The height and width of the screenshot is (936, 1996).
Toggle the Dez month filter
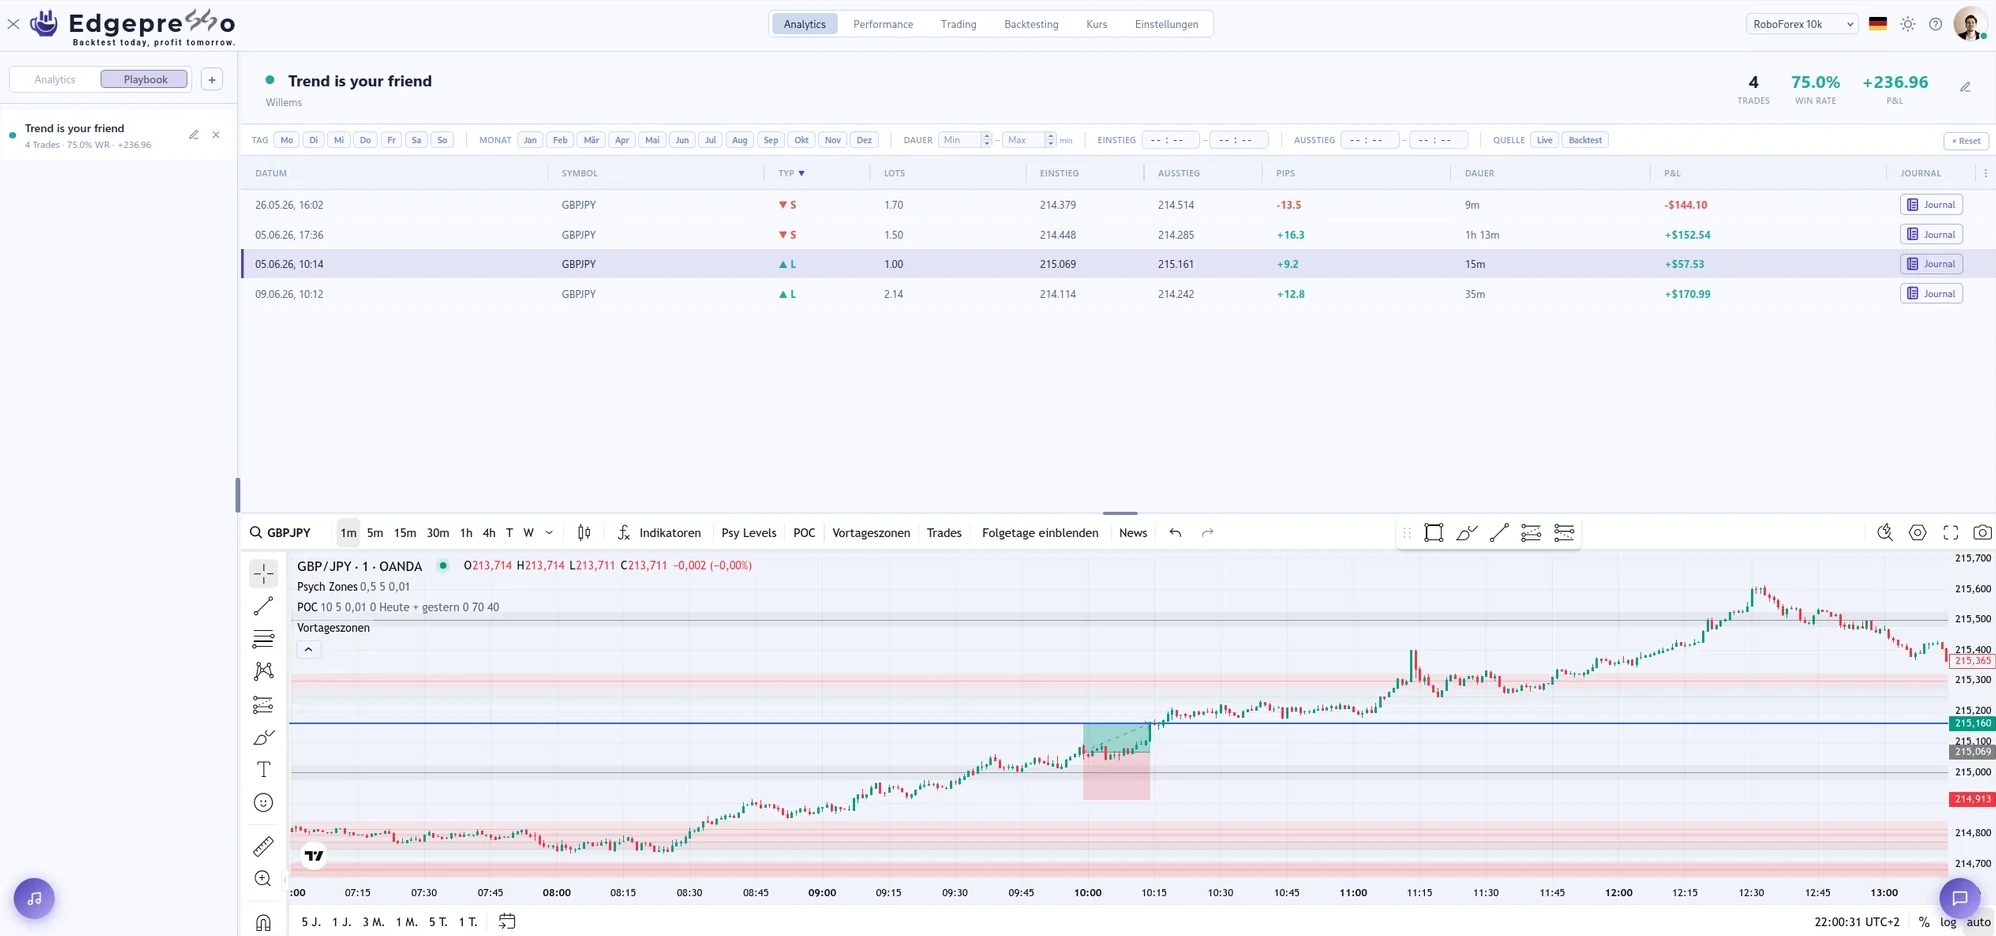point(864,140)
